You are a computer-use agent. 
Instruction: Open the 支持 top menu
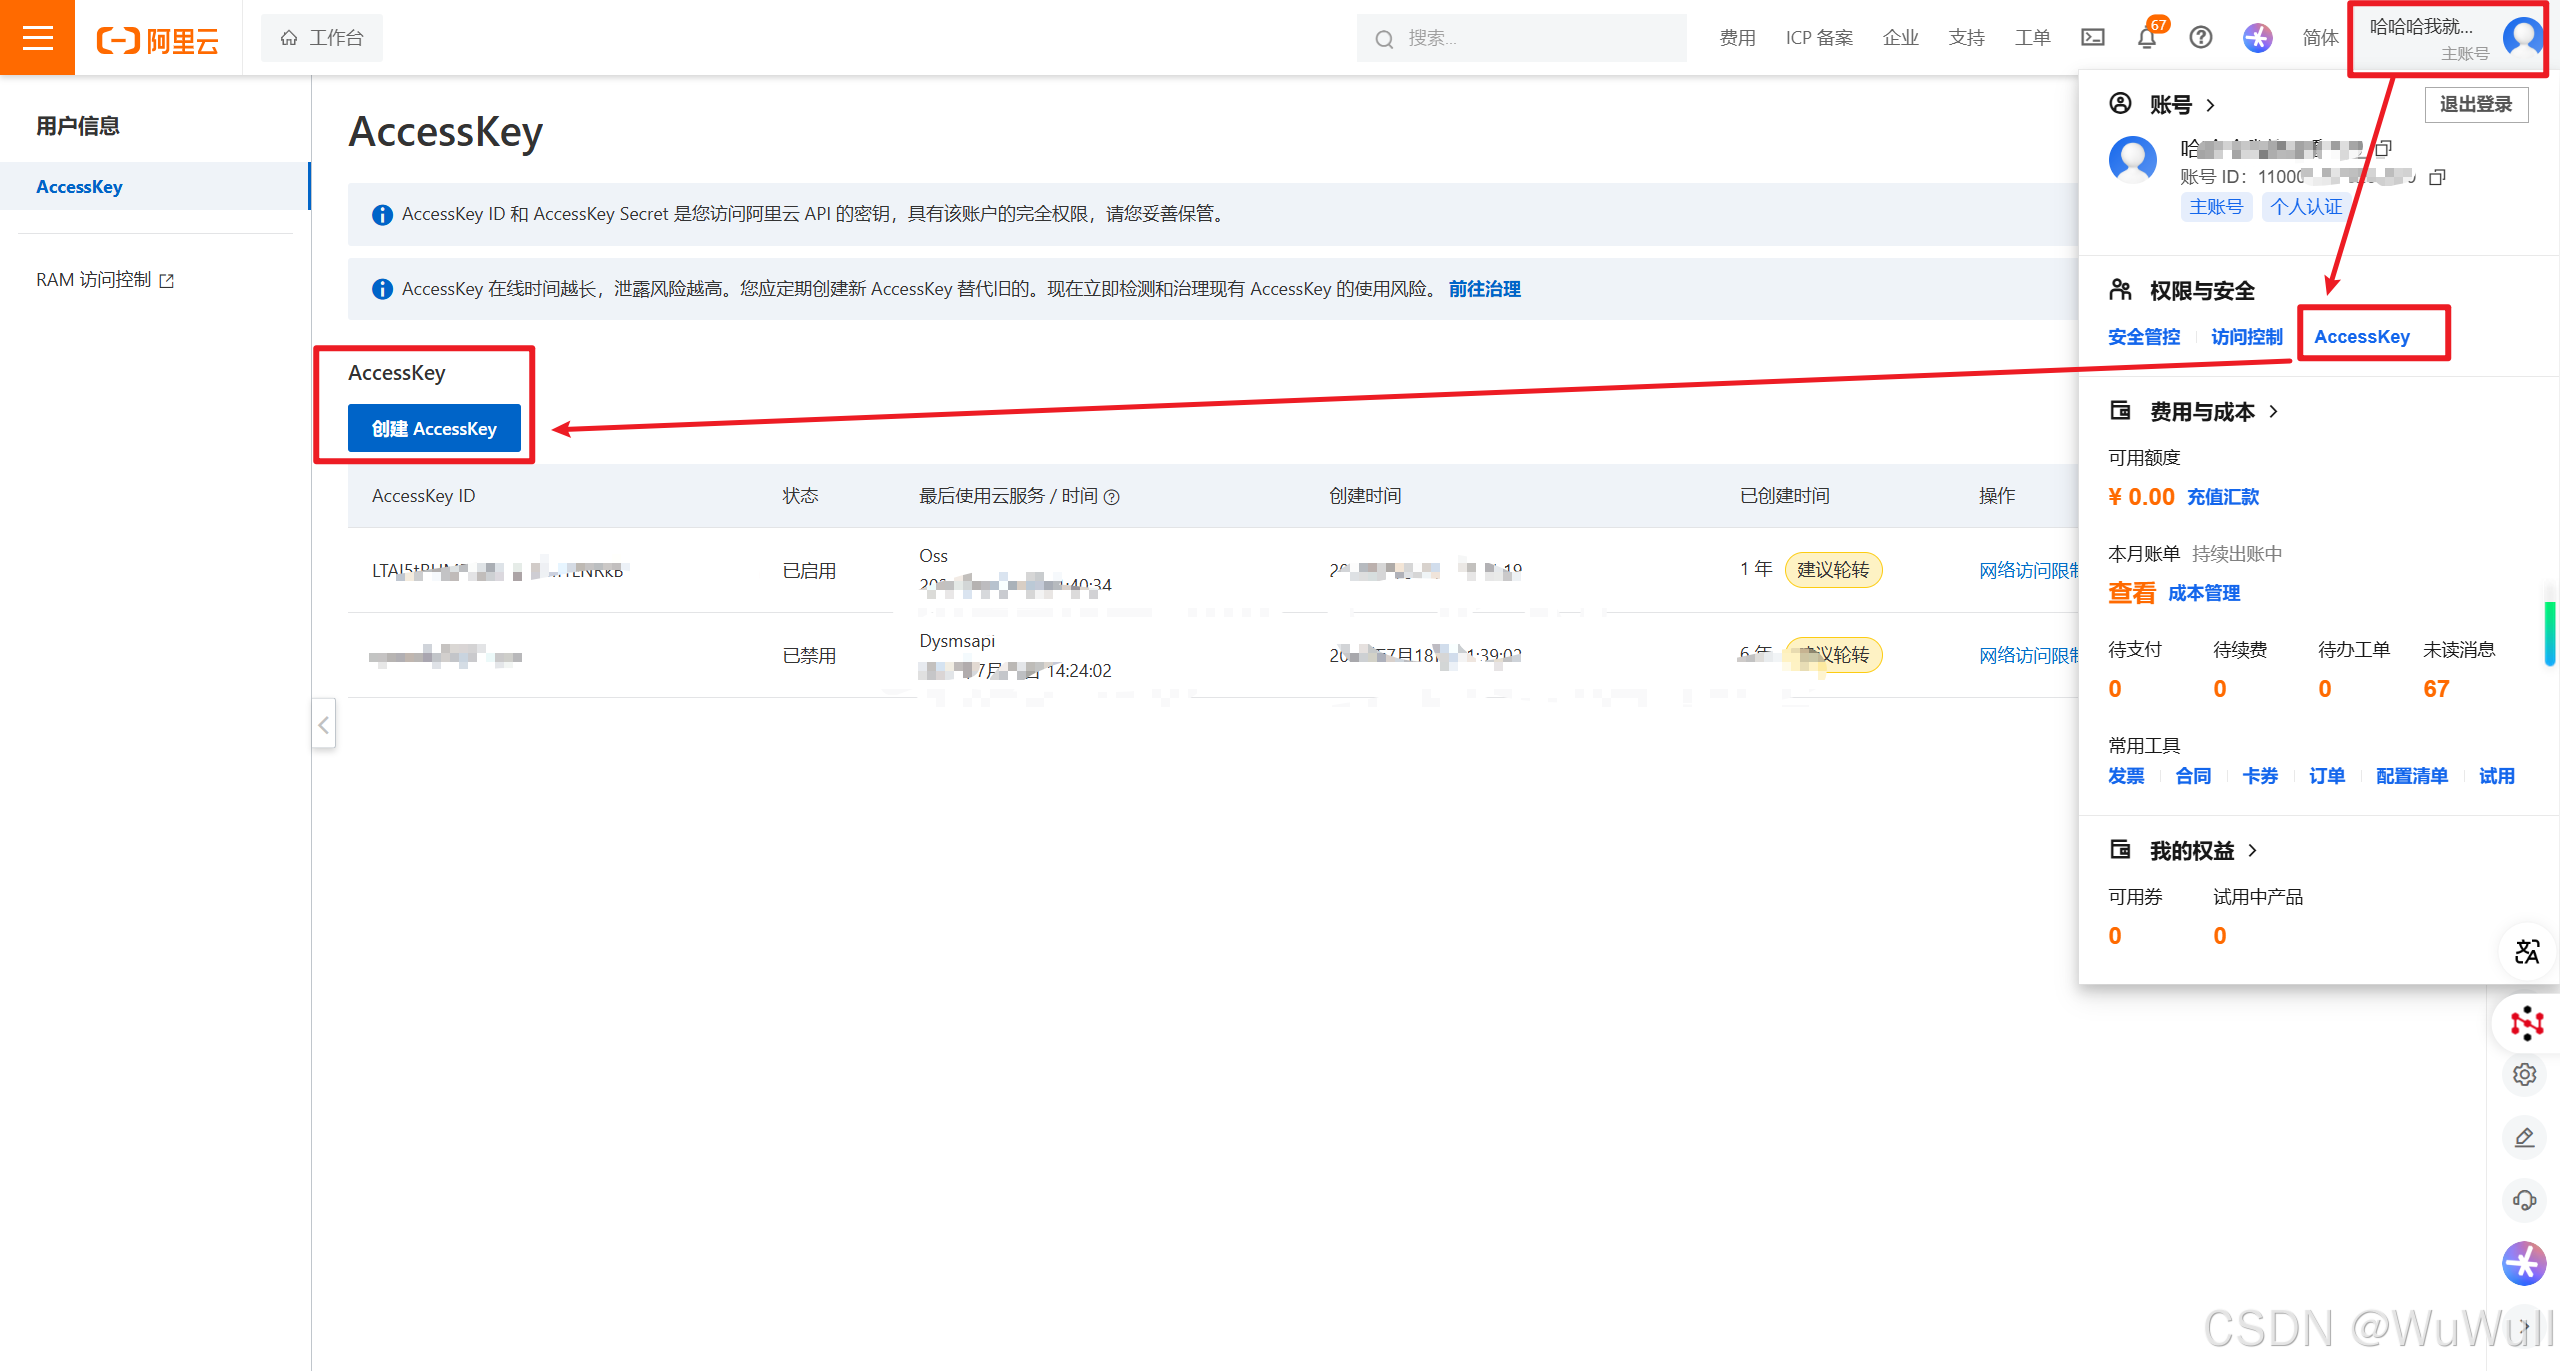[1966, 38]
